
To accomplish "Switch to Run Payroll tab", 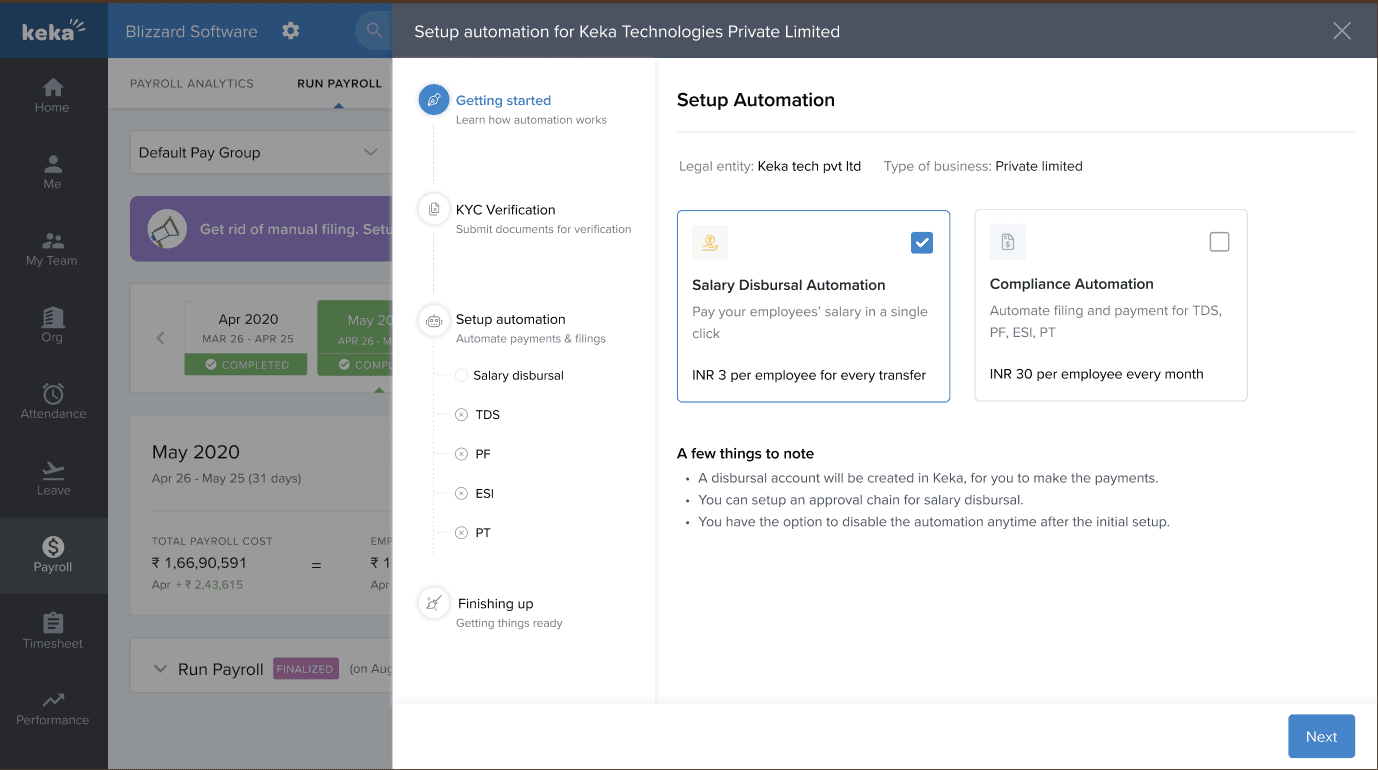I will tap(339, 84).
